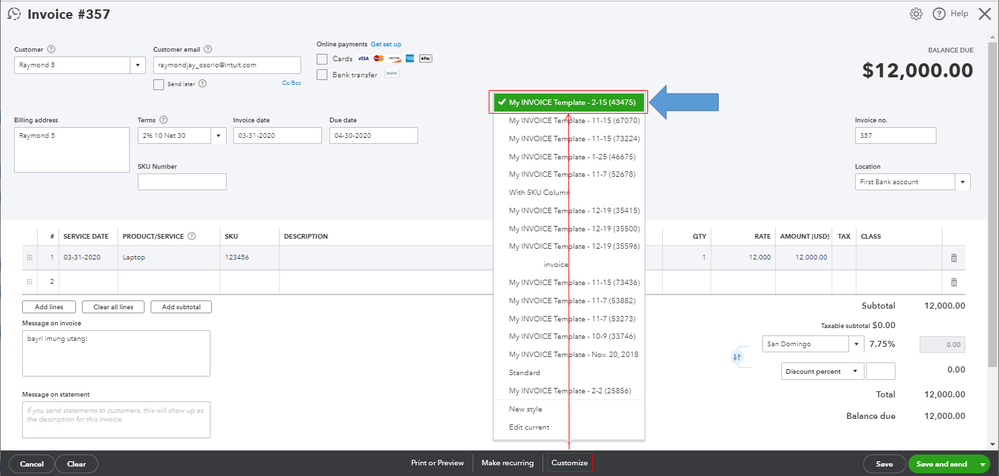Viewport: 999px width, 476px height.
Task: Delete line 2 with the trash icon
Action: point(954,282)
